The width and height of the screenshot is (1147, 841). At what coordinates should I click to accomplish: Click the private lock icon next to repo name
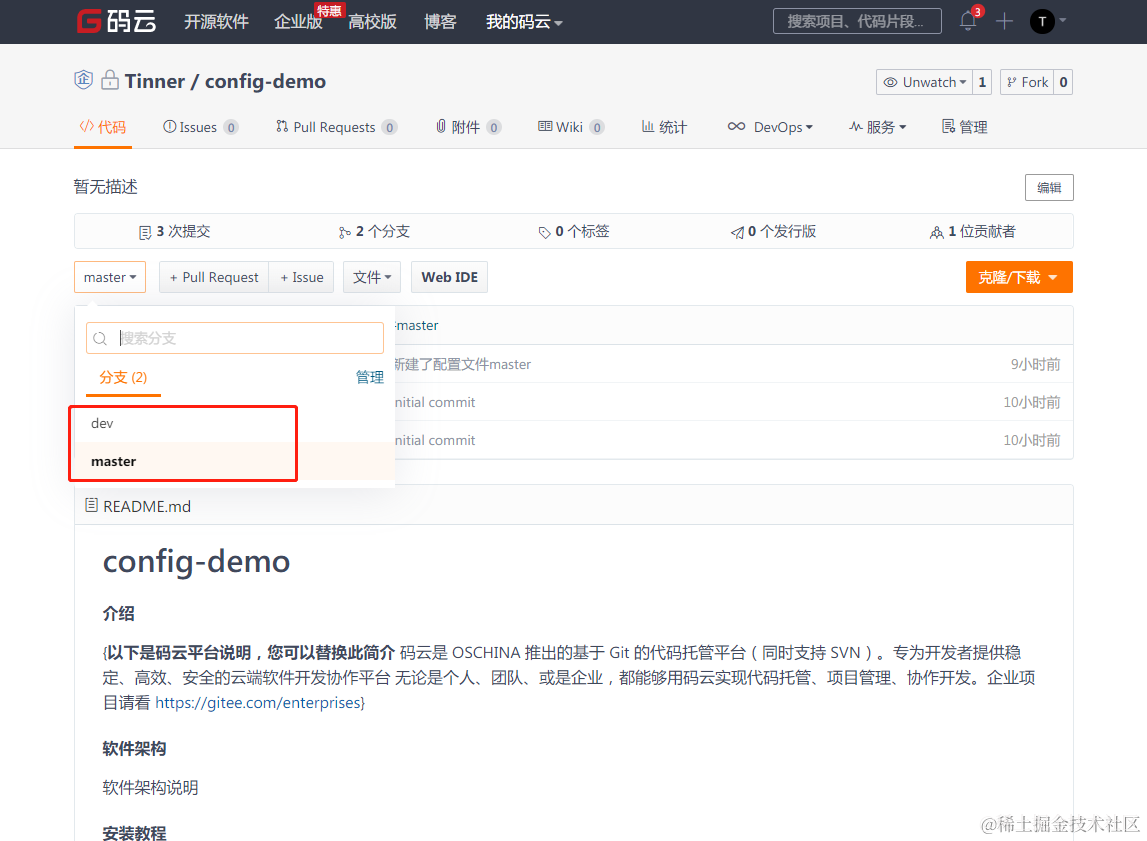[110, 79]
